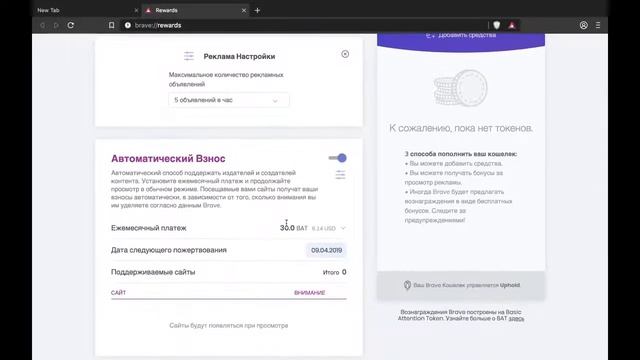Click the coin stack illustration in wallet
Screen dimensions: 640x360
coord(461,88)
